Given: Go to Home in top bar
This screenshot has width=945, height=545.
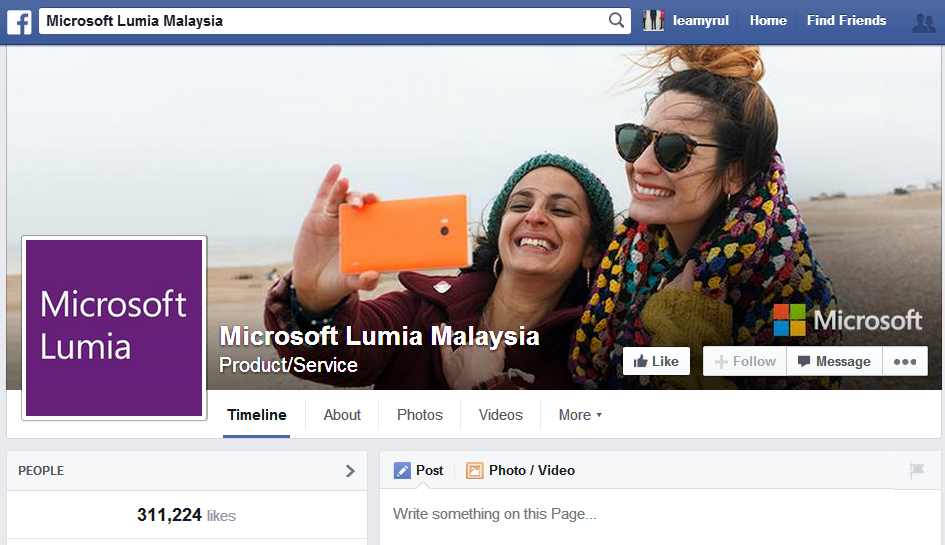Looking at the screenshot, I should point(767,21).
